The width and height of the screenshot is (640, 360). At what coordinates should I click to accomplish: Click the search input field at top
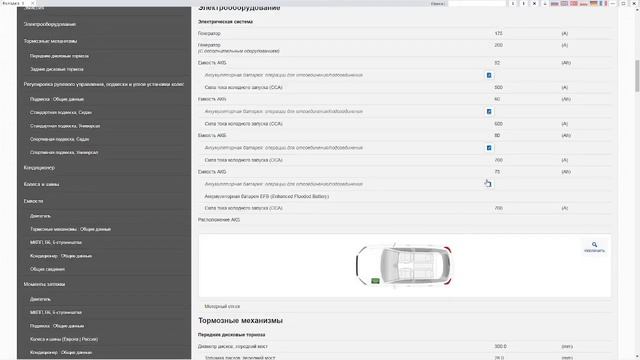477,3
